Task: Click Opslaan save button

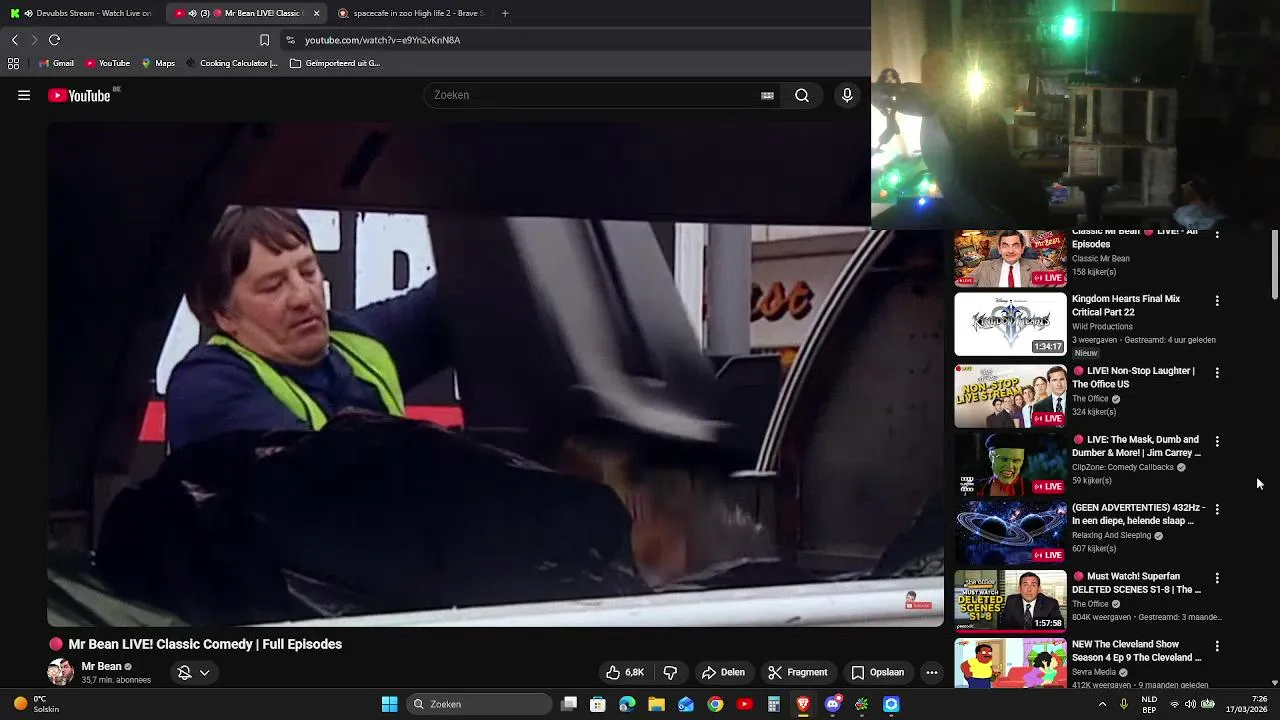Action: [878, 672]
